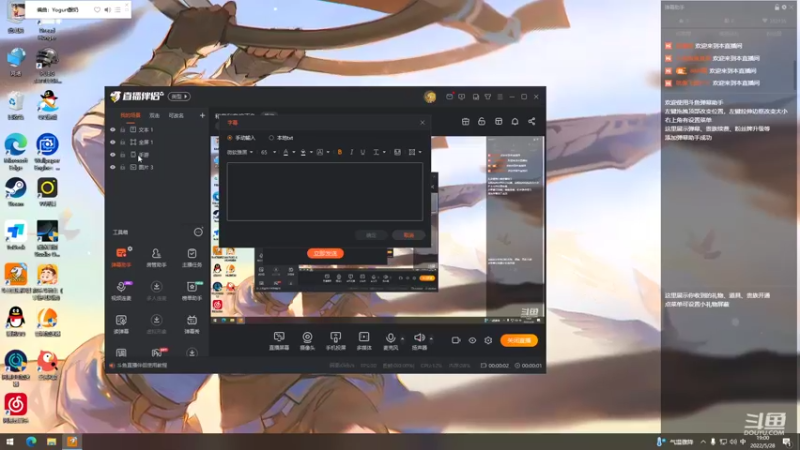800x450 pixels.
Task: Select the 全屏 1 source row
Action: coord(157,142)
